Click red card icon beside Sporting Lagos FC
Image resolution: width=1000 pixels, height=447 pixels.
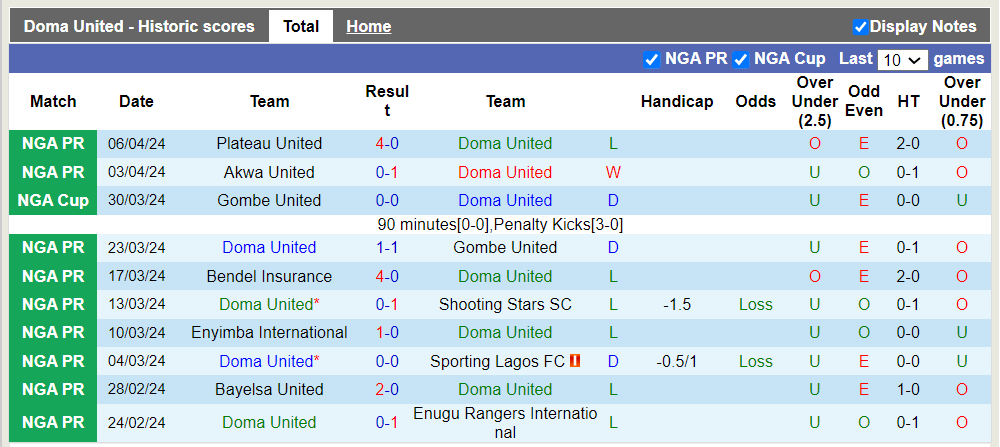tap(575, 361)
